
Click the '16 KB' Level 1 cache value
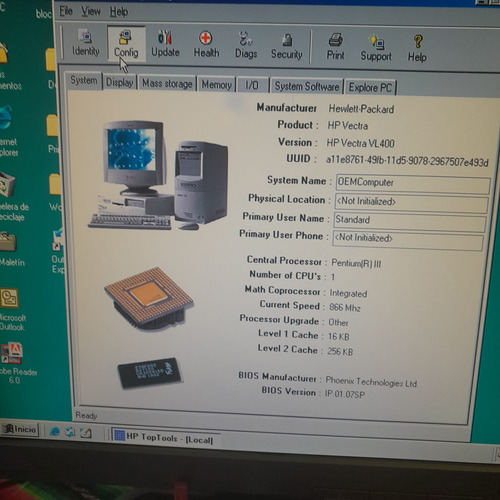click(339, 336)
